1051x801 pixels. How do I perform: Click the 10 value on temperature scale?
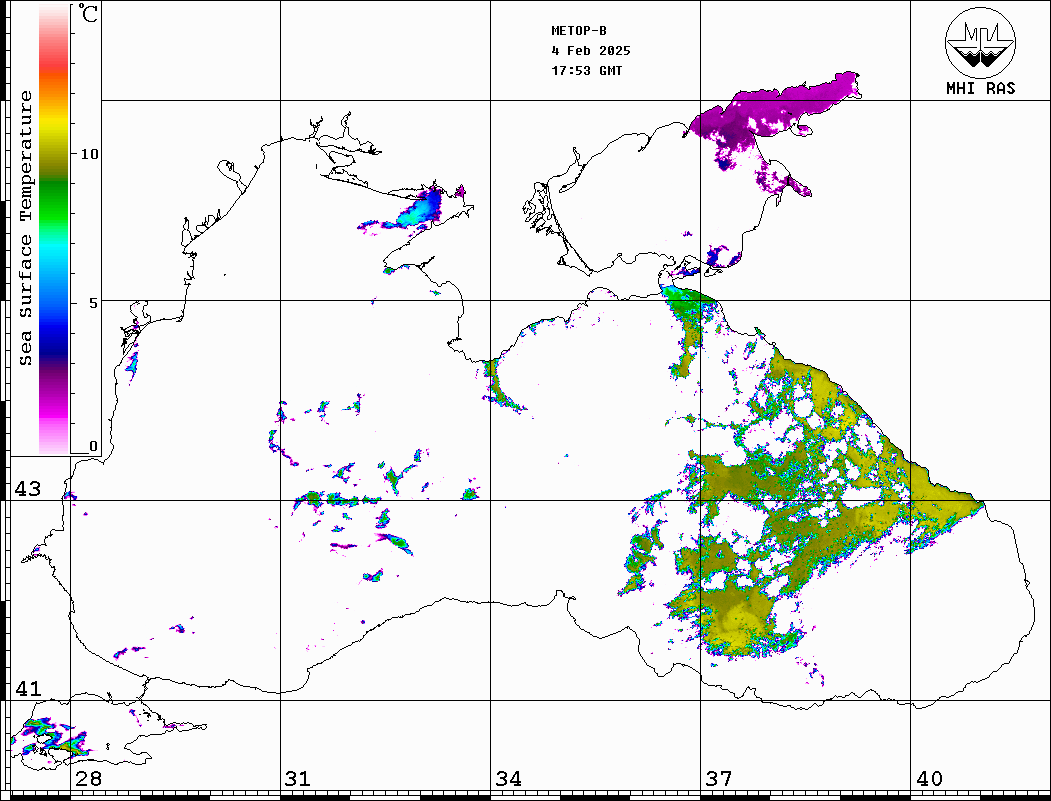[x=89, y=154]
